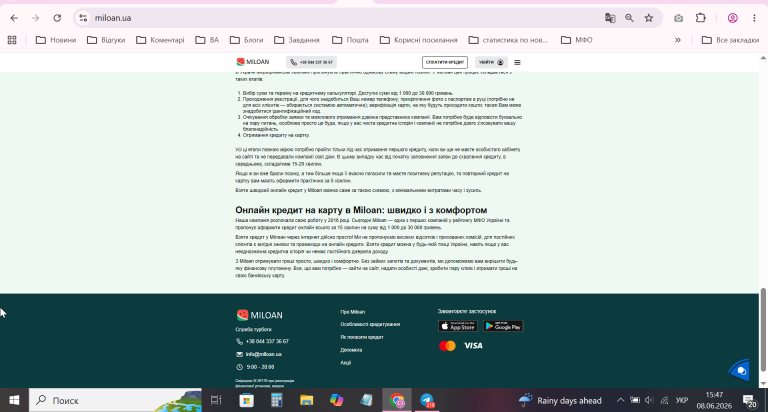Open Microsoft Store from the taskbar

coord(246,400)
